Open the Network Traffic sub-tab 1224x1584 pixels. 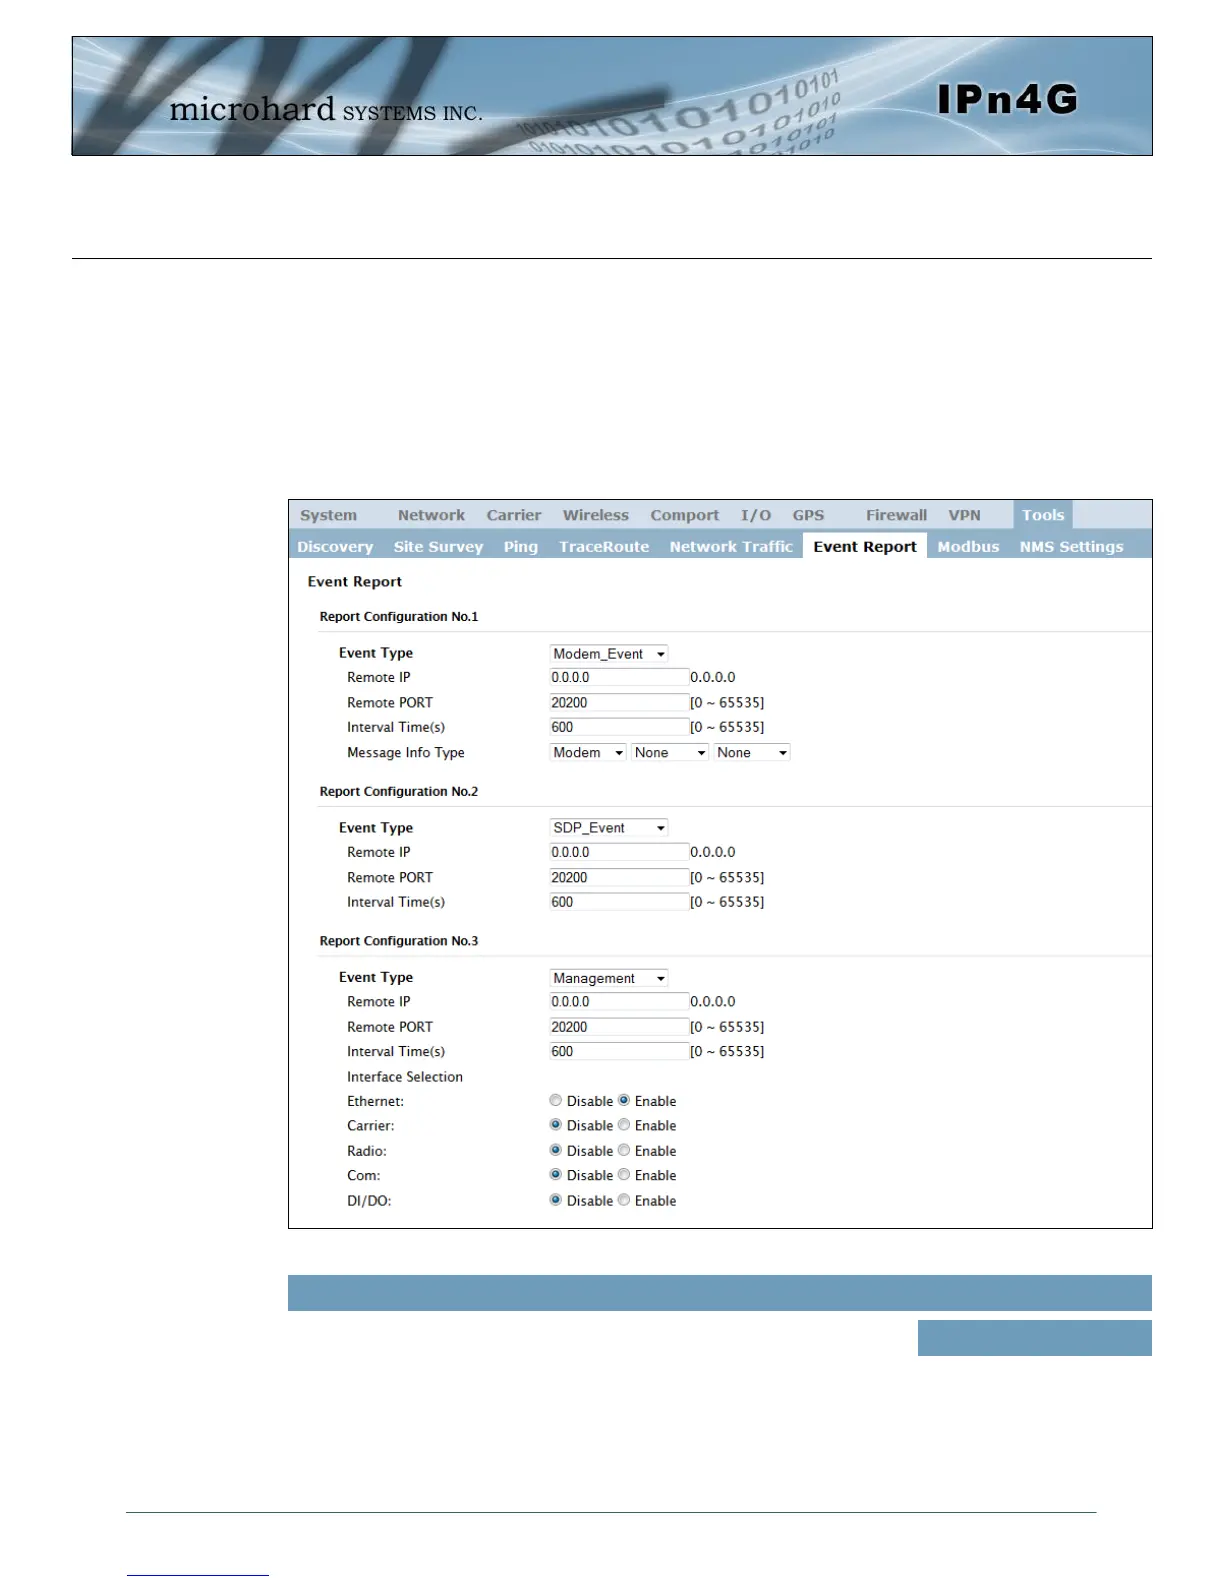(x=731, y=546)
